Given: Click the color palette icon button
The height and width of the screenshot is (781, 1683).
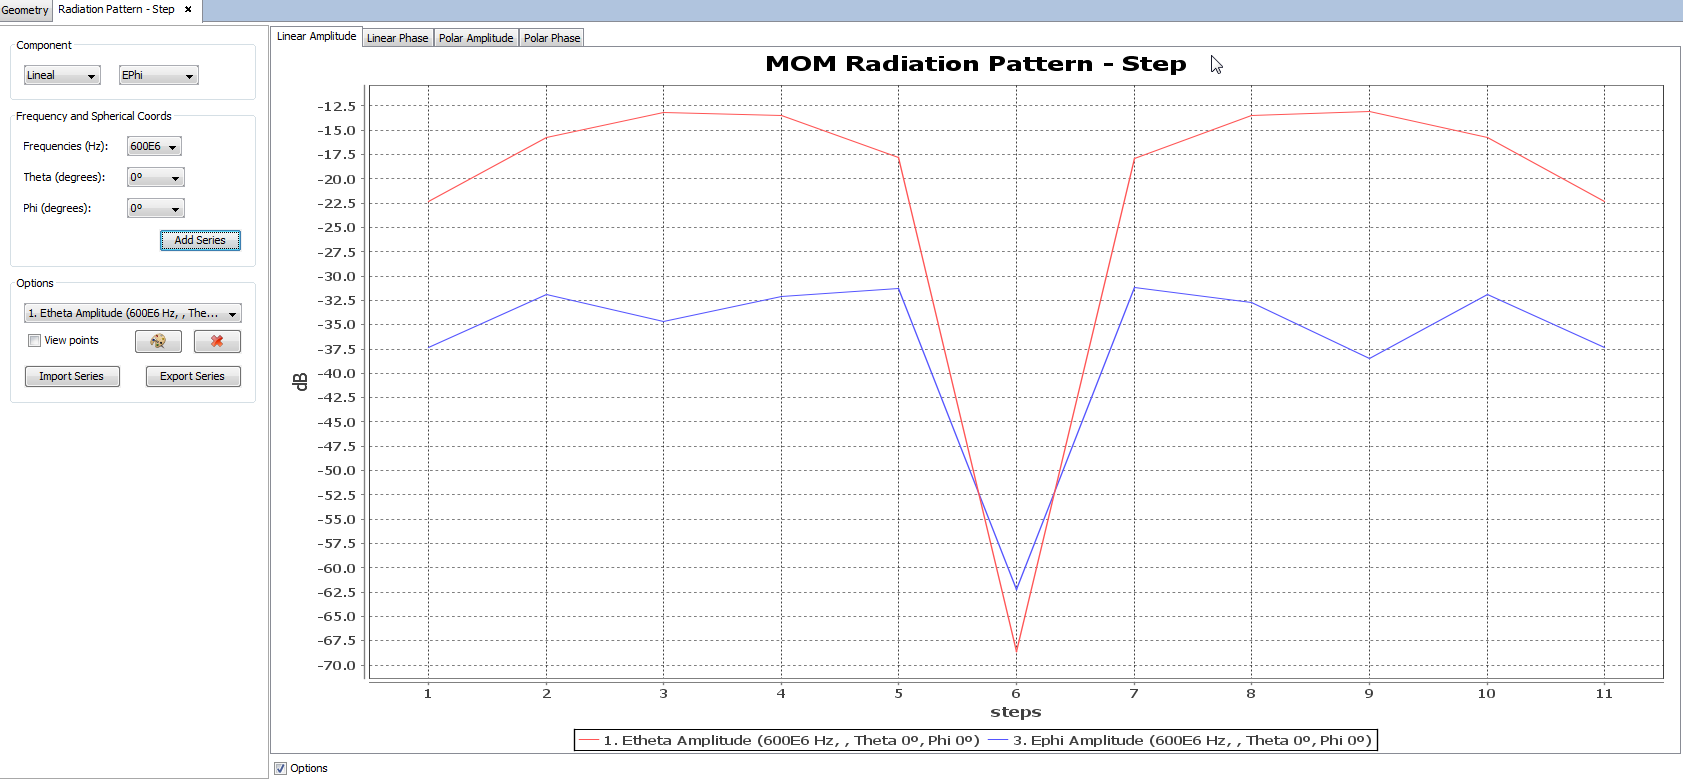Looking at the screenshot, I should click(x=158, y=341).
